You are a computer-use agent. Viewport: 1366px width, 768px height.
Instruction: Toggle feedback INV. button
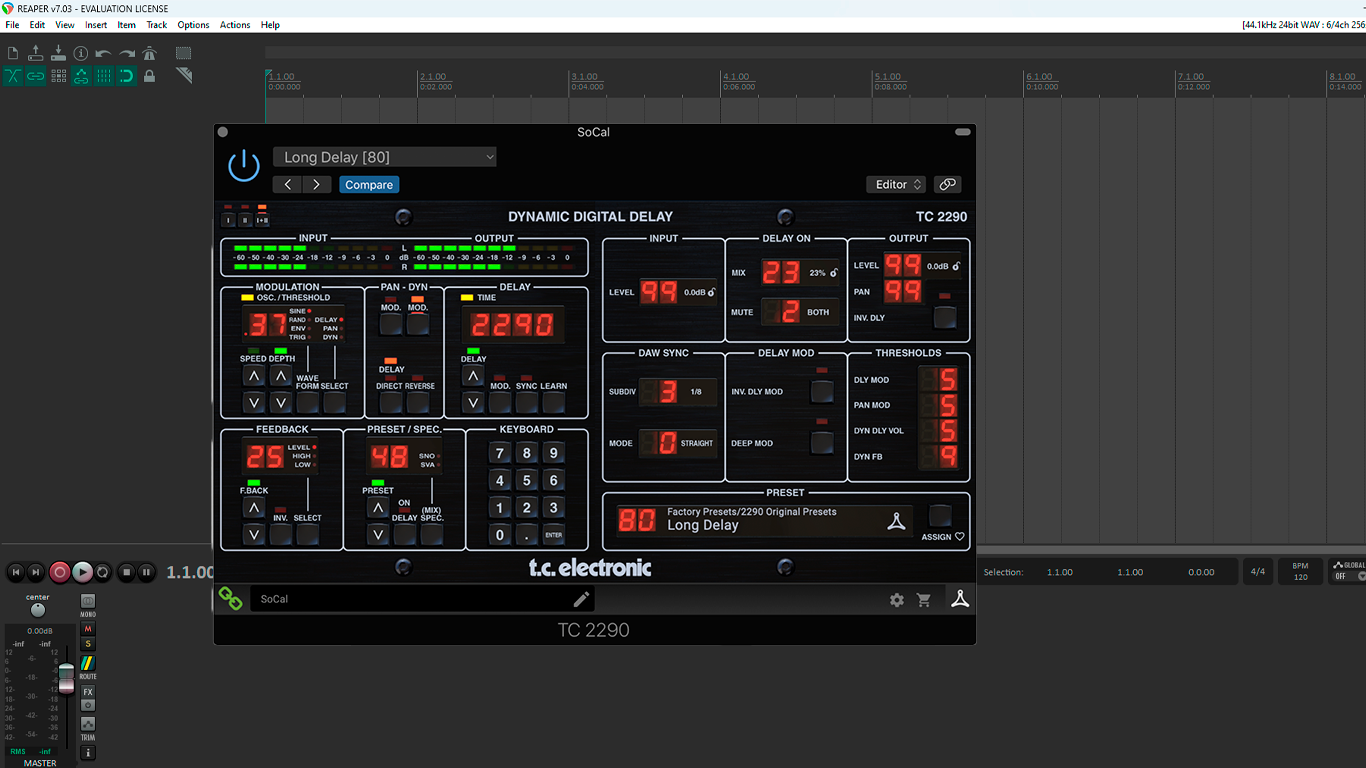pyautogui.click(x=281, y=534)
